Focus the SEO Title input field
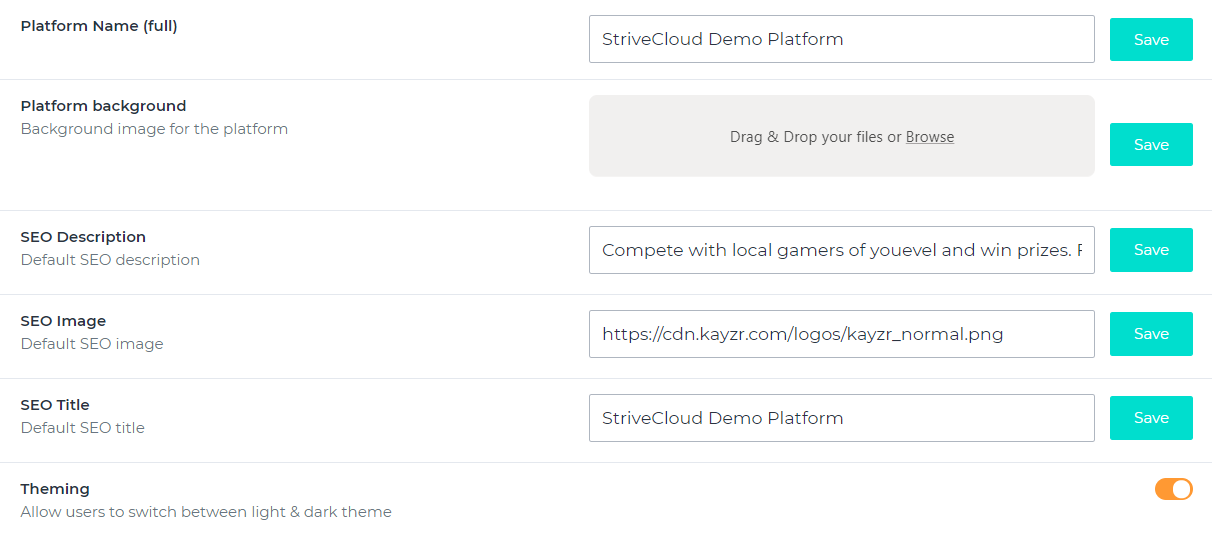This screenshot has height=544, width=1212. point(841,418)
